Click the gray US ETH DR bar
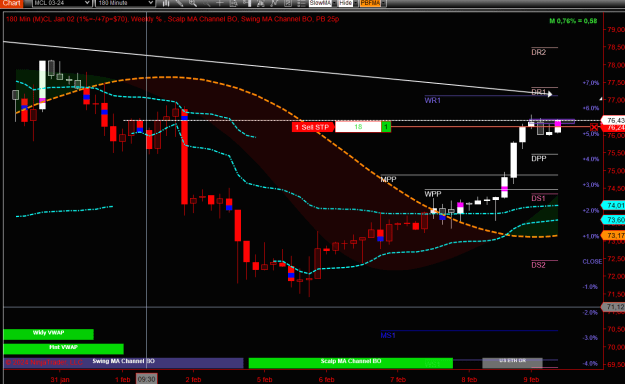 [x=512, y=362]
